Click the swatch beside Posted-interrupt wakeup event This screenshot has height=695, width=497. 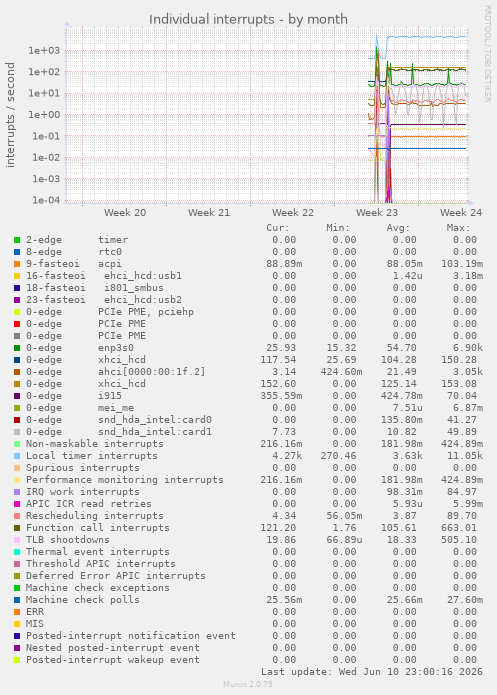(x=17, y=660)
